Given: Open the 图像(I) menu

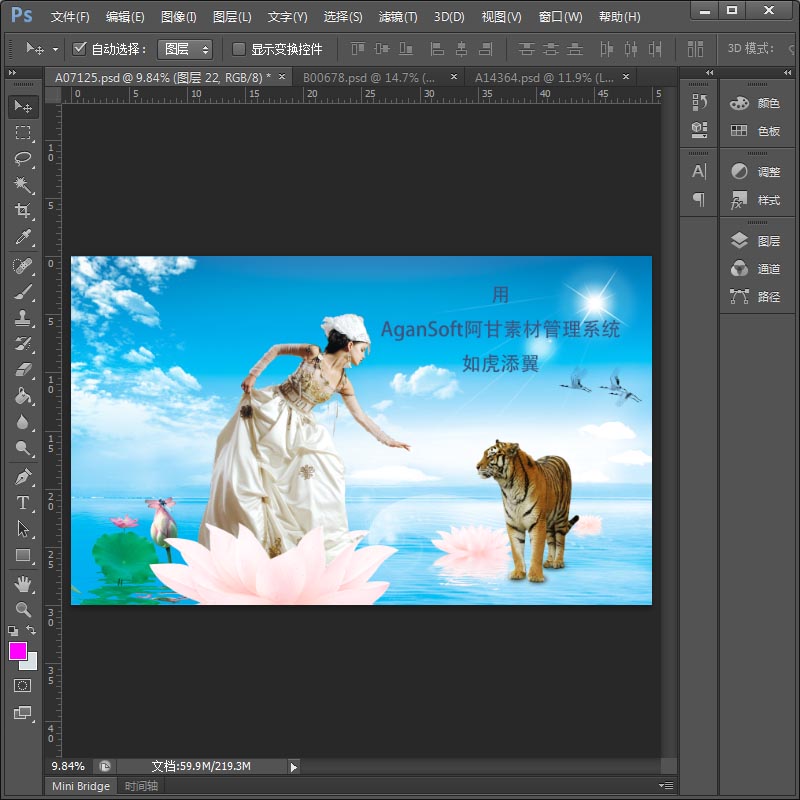Looking at the screenshot, I should (x=179, y=17).
